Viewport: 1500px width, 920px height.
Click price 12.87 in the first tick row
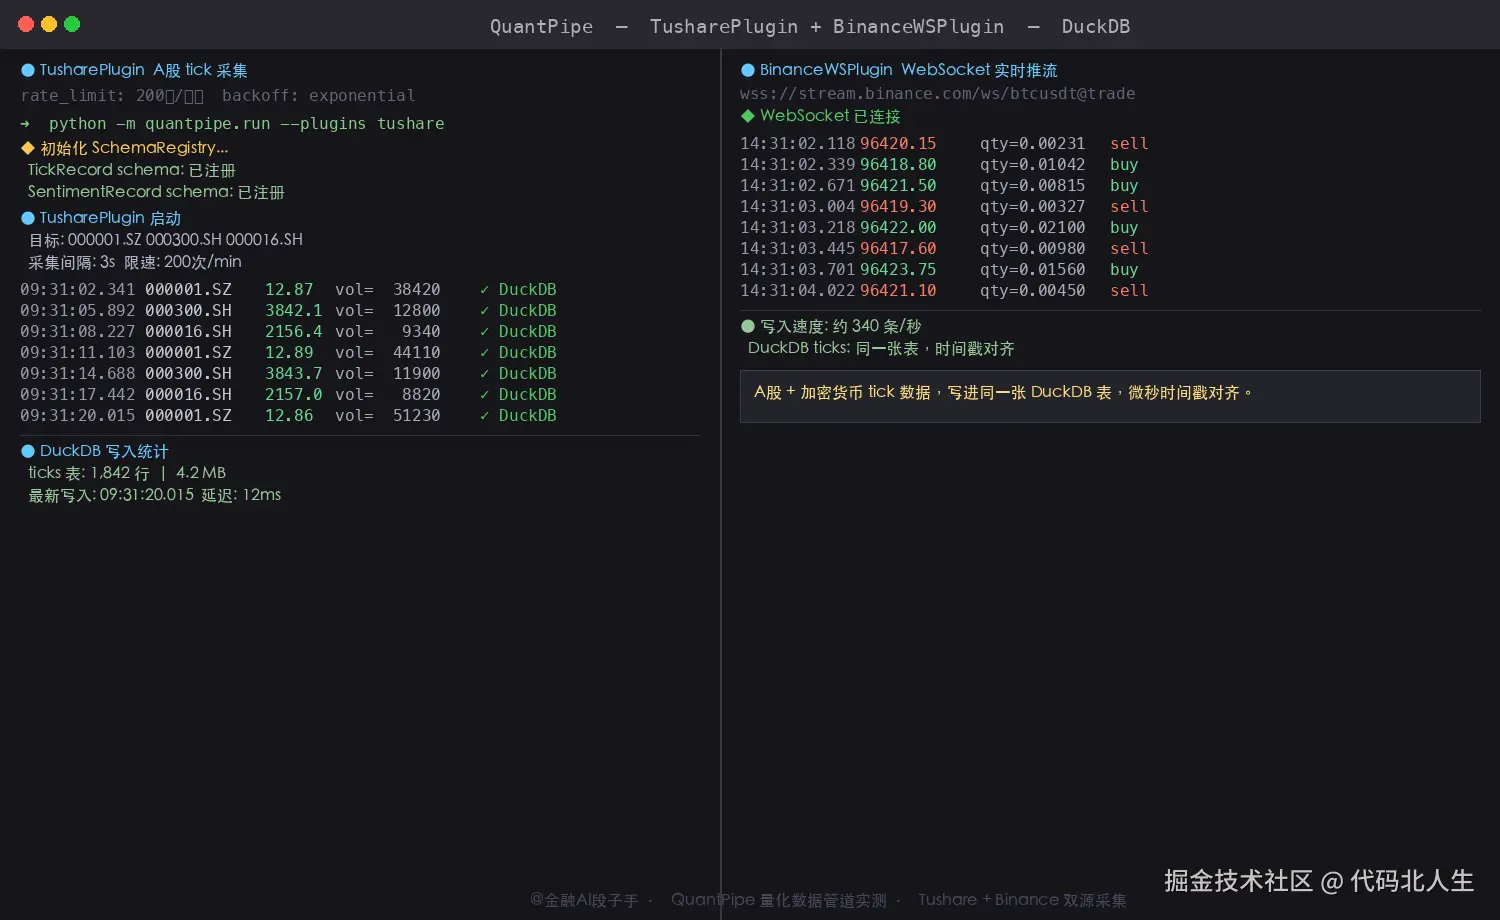[289, 290]
